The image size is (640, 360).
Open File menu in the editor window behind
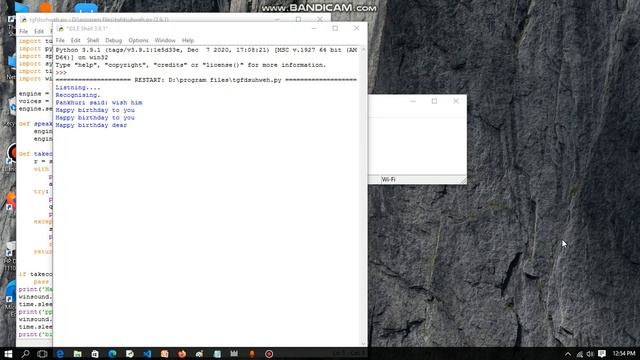24,31
